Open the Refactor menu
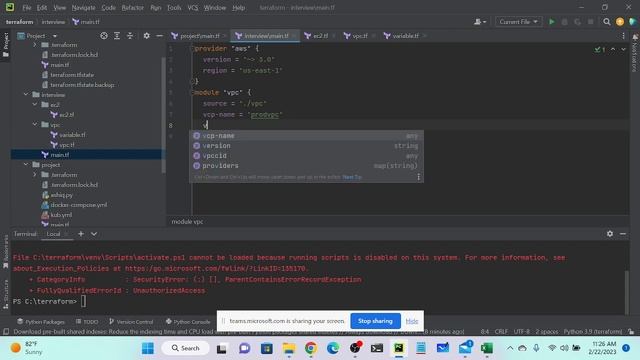640x360 pixels. tap(132, 7)
